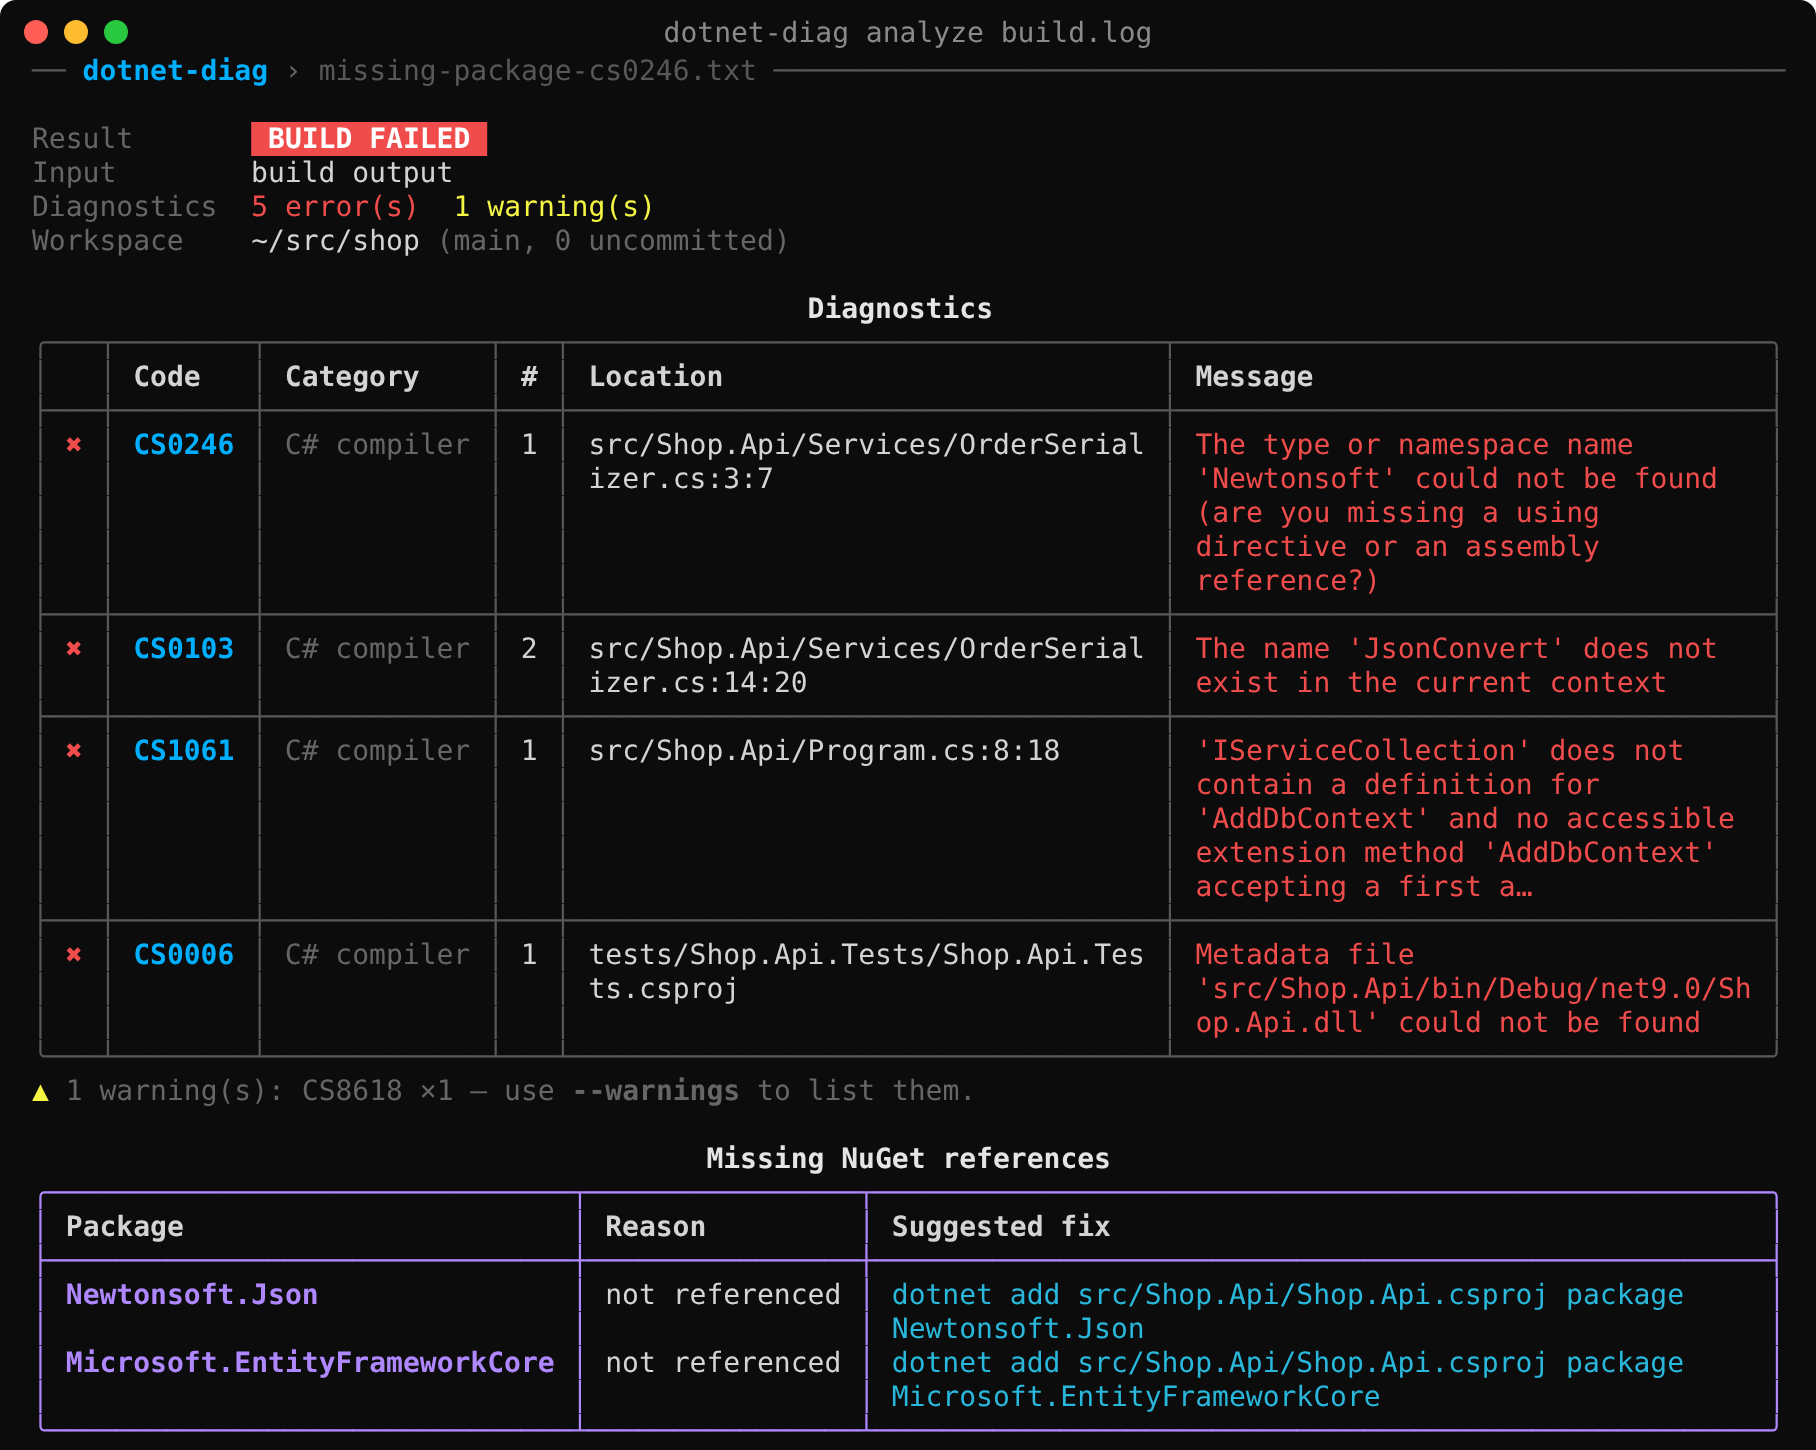Click the Package column header
Image resolution: width=1816 pixels, height=1450 pixels.
[x=125, y=1227]
